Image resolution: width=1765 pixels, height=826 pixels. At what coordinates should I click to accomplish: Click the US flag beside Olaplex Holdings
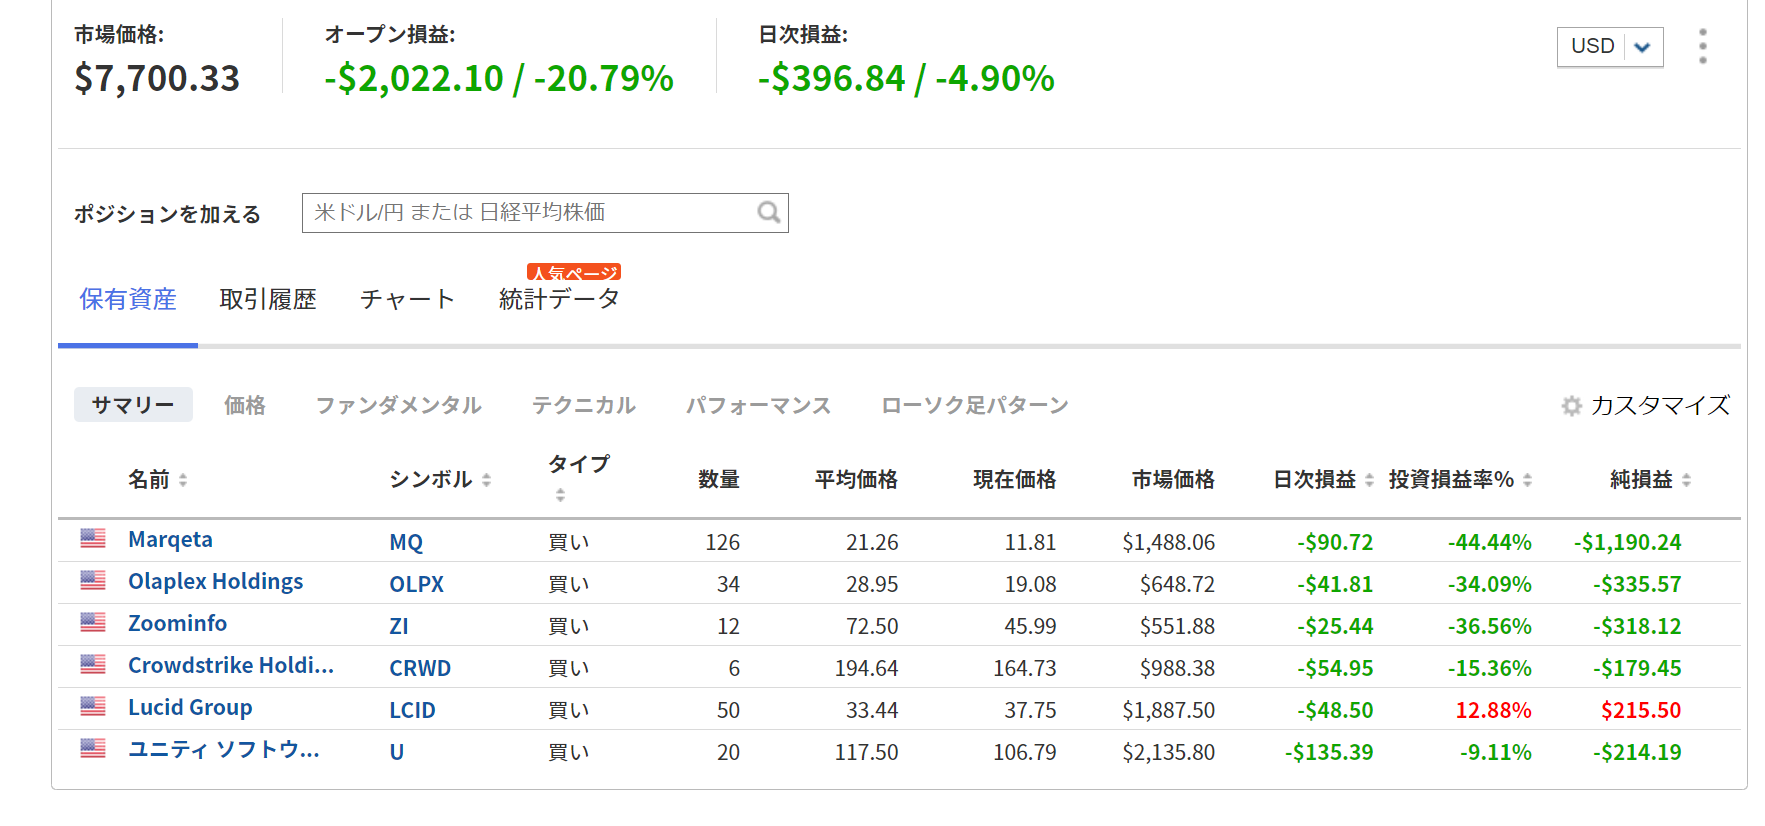pos(93,580)
